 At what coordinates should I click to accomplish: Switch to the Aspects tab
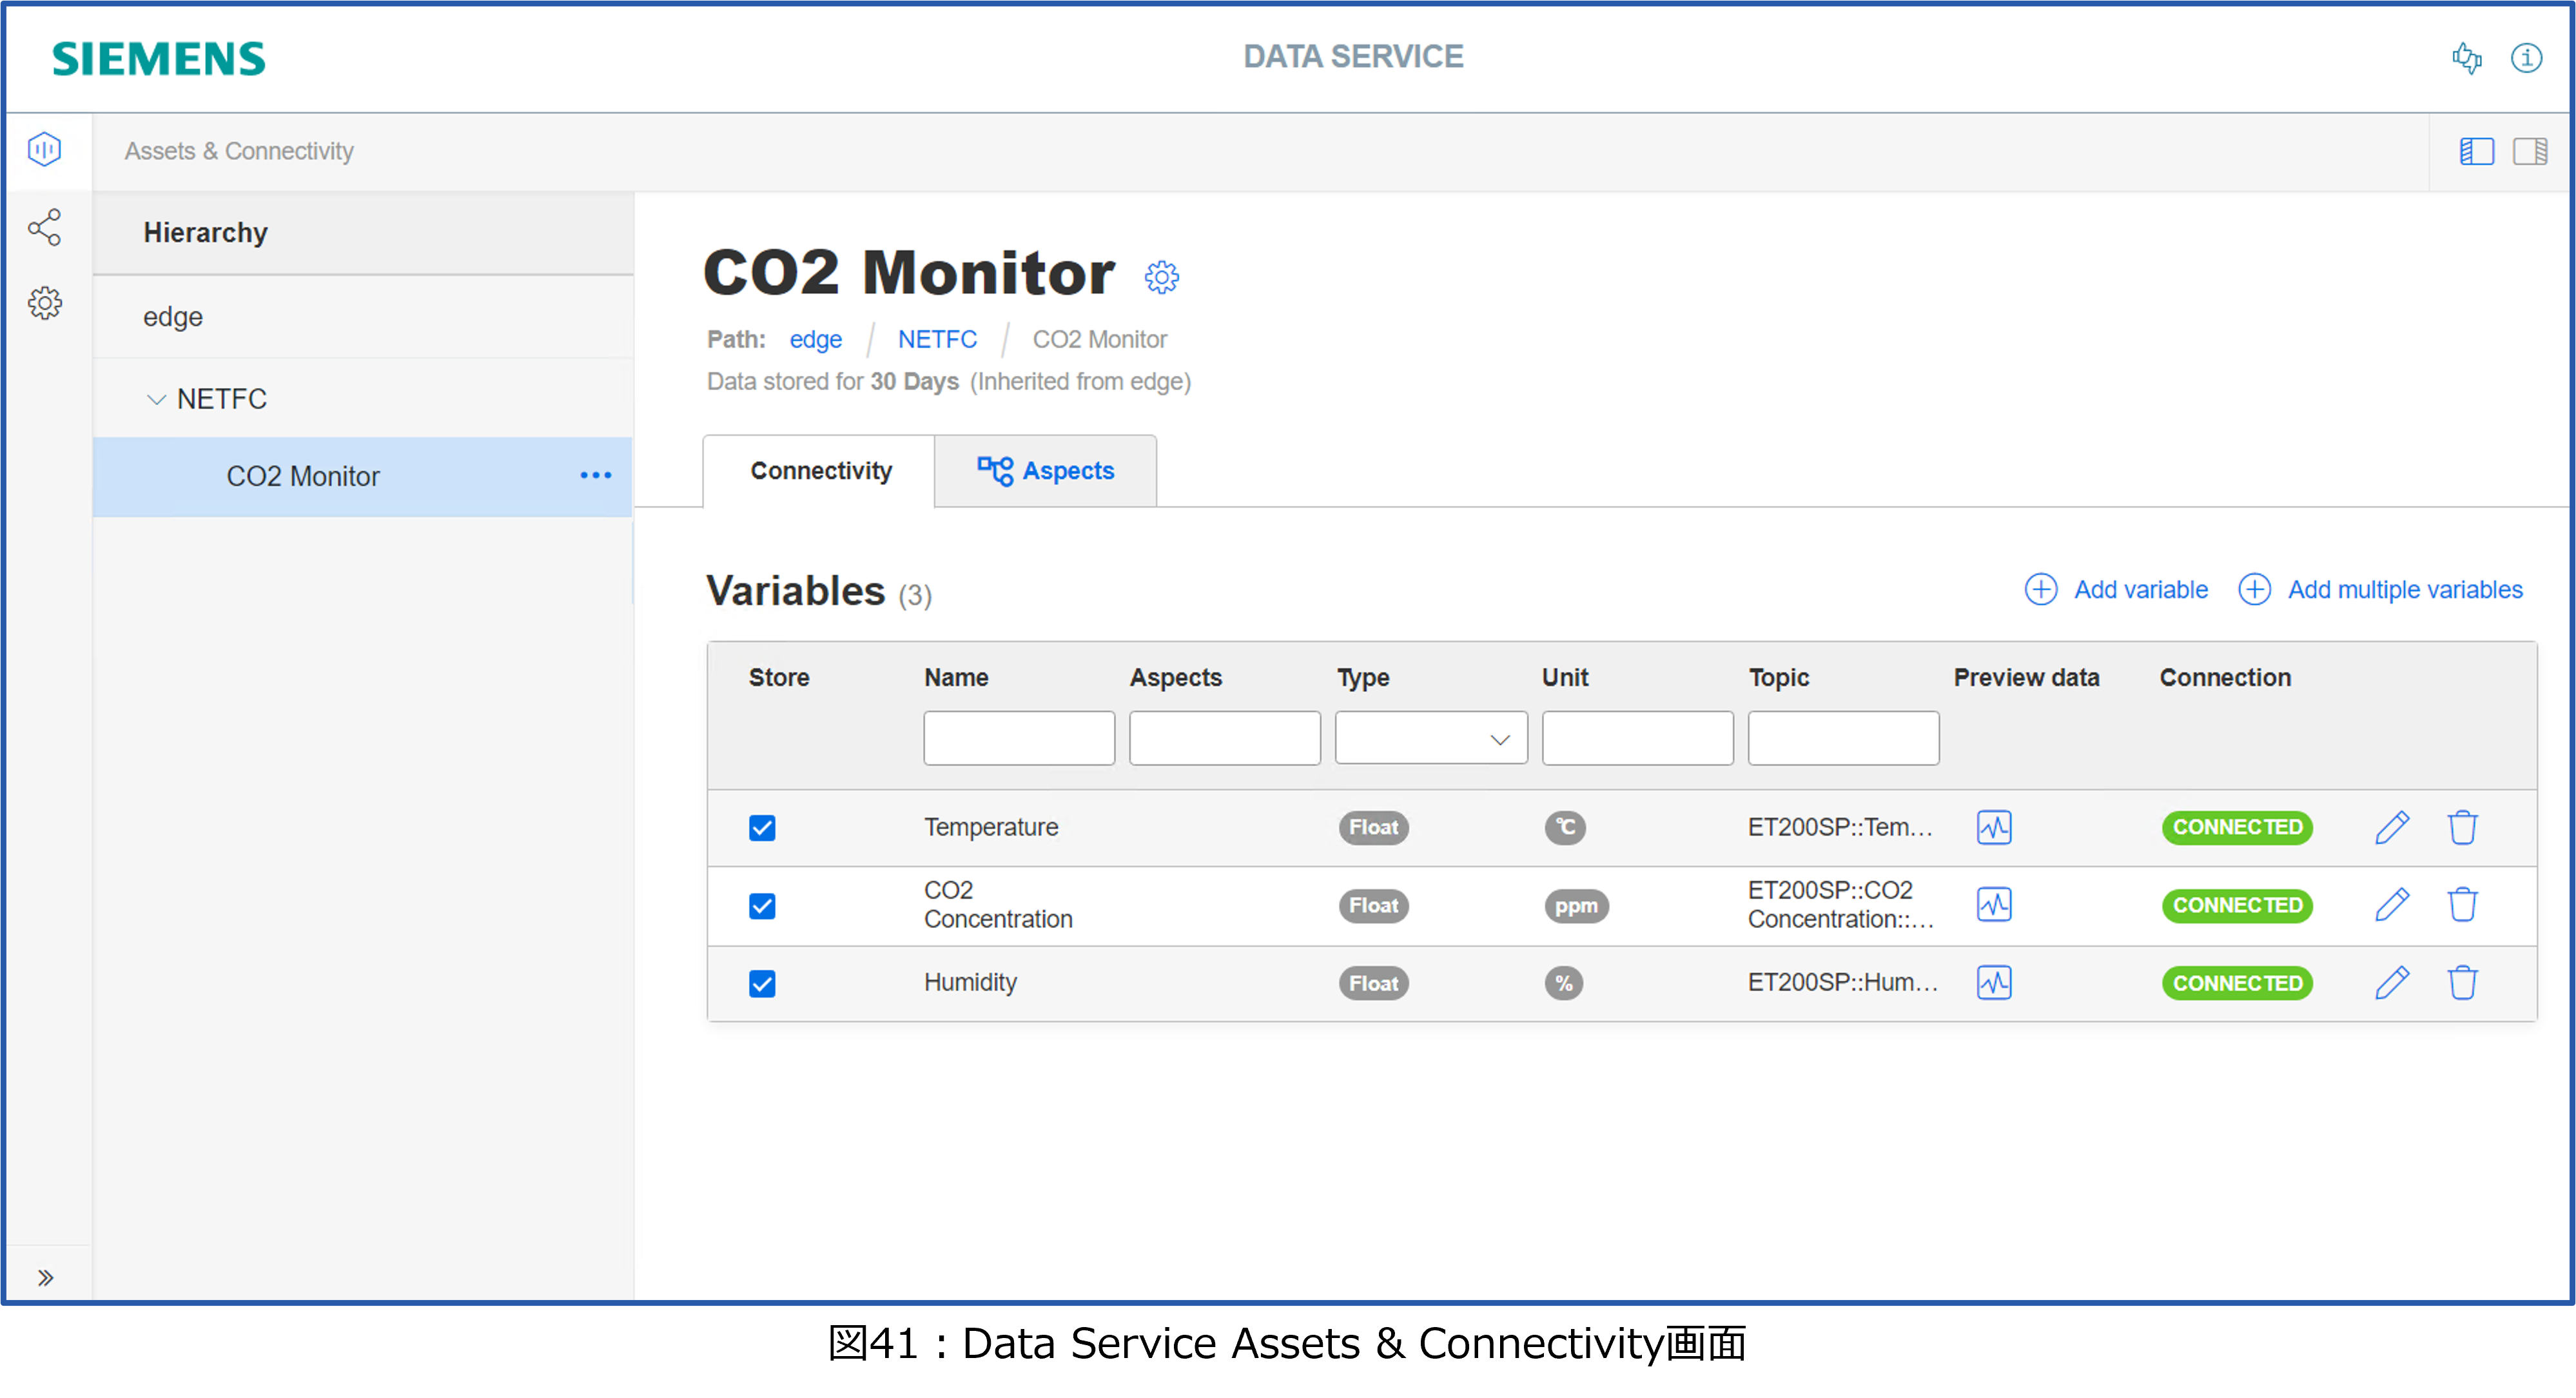(x=1045, y=471)
